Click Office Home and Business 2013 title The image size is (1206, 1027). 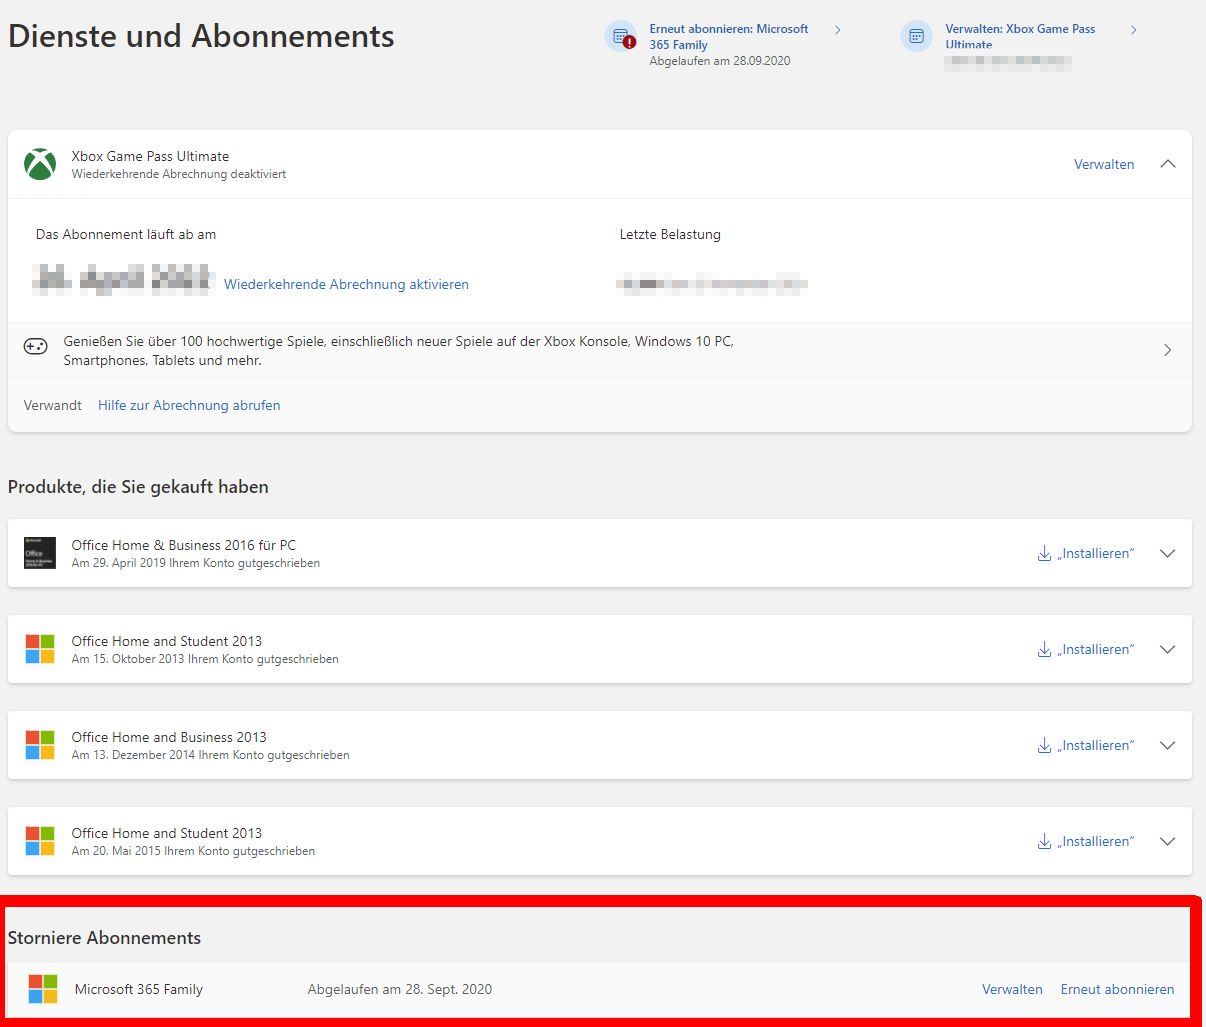[x=169, y=737]
